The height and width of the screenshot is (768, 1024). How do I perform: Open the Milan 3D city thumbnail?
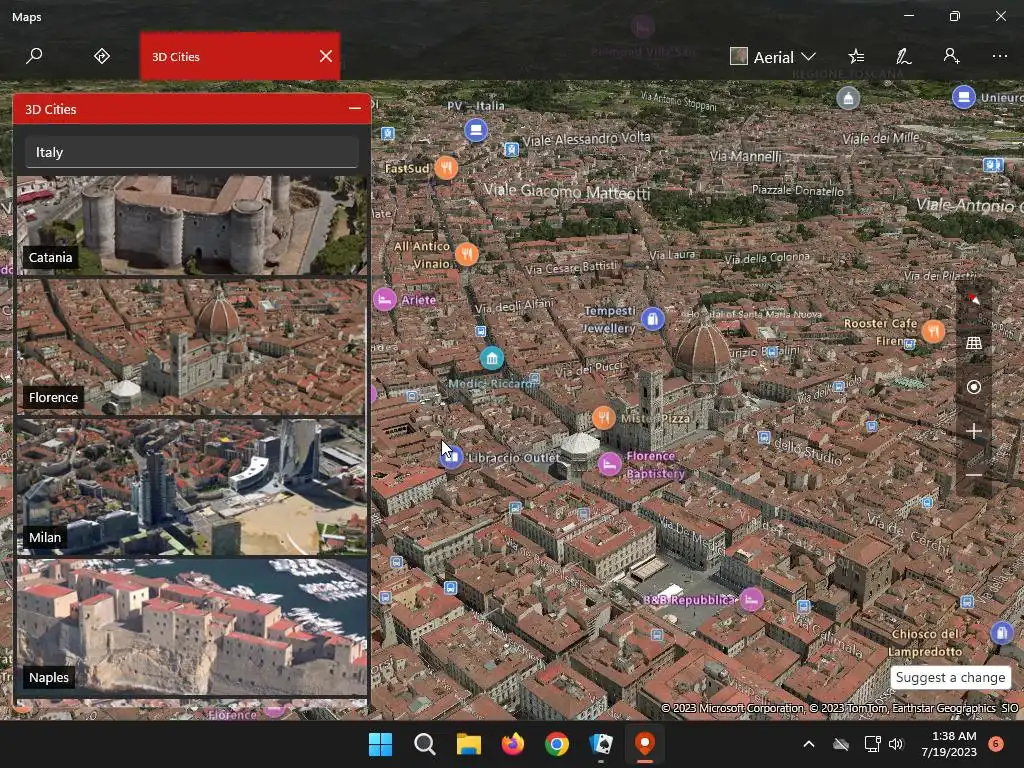191,487
